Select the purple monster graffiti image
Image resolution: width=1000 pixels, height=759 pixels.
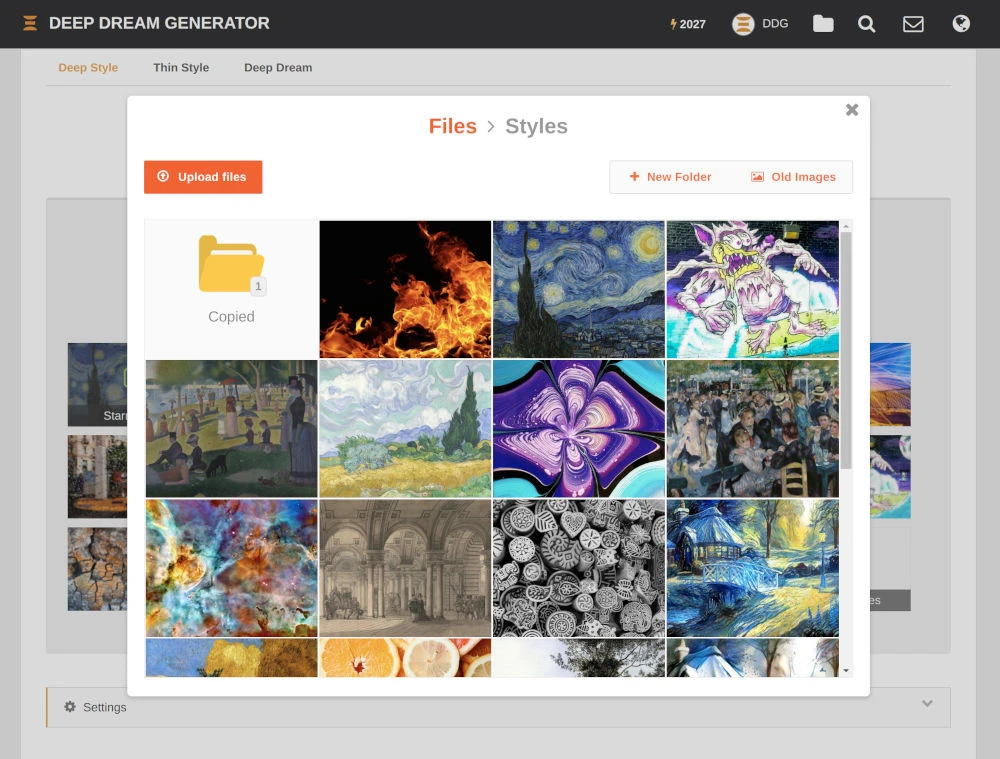point(753,289)
